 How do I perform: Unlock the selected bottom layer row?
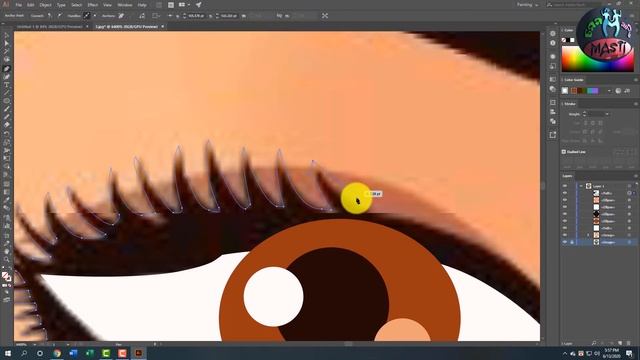point(572,242)
